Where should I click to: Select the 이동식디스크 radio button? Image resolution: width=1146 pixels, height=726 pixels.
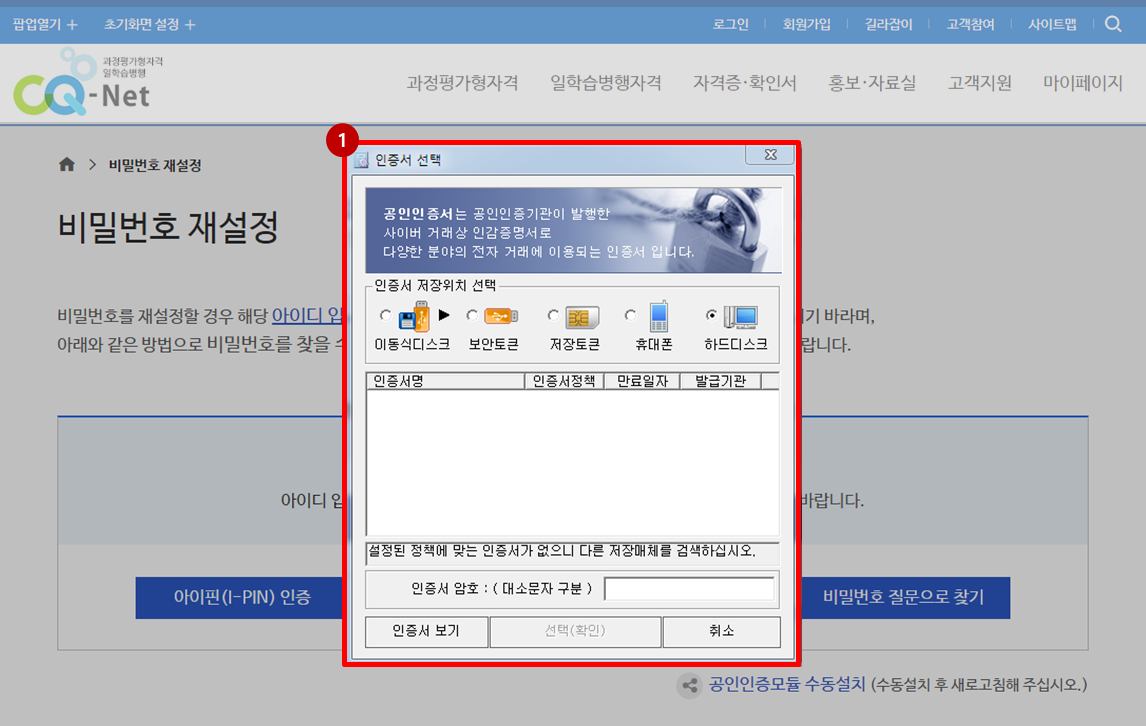(x=385, y=315)
